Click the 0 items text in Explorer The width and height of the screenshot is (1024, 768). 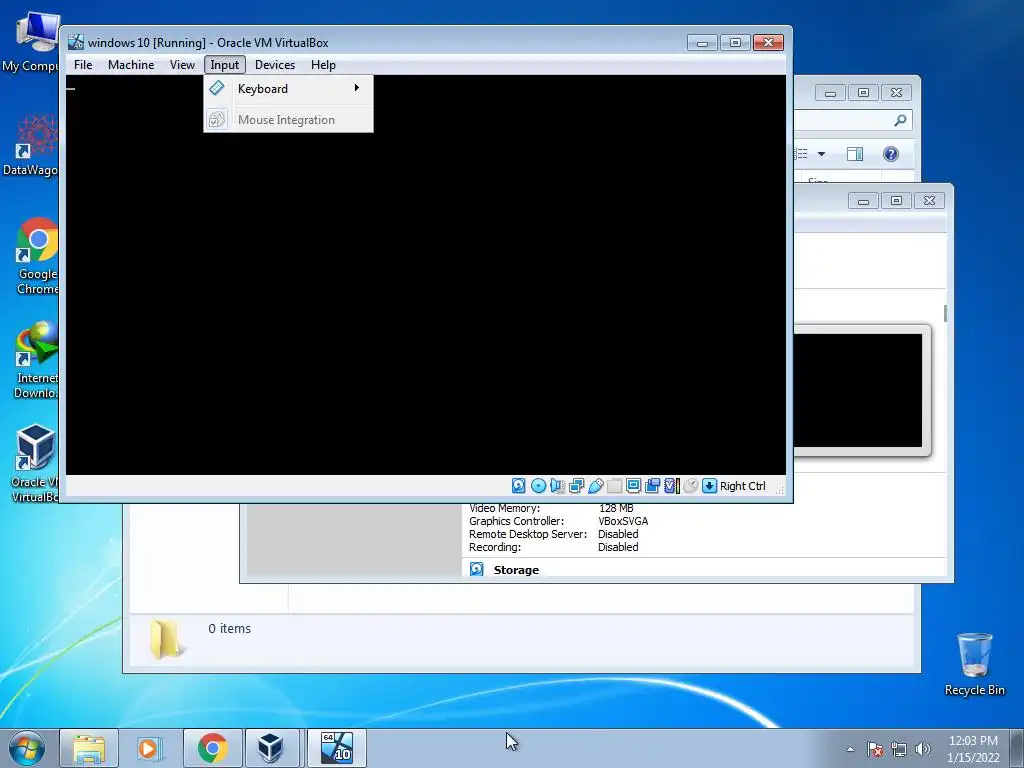229,628
